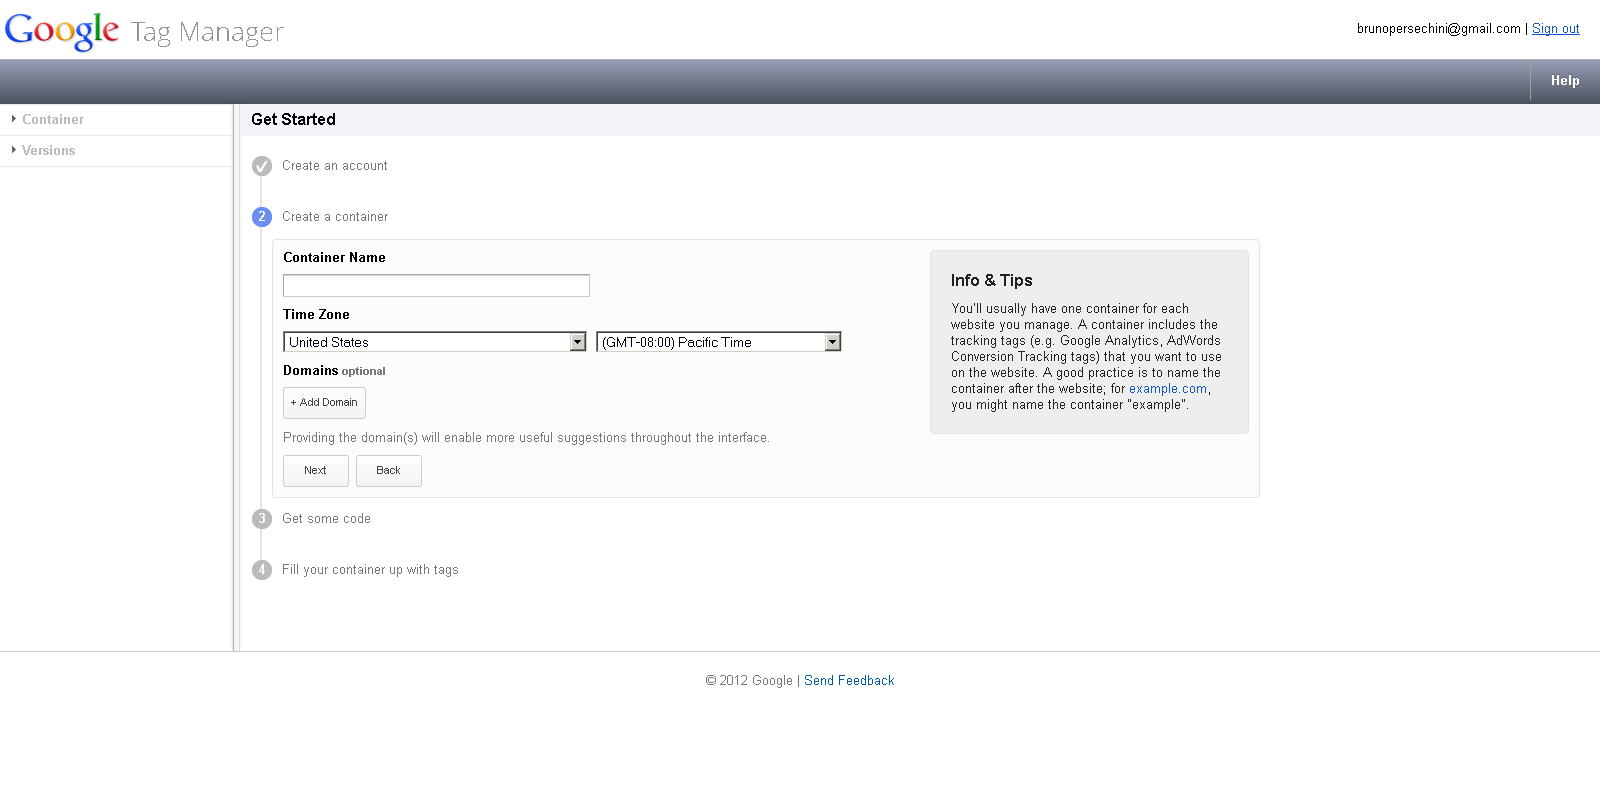Screen dimensions: 1600x788
Task: Select Fill your container up with tags
Action: tap(370, 570)
